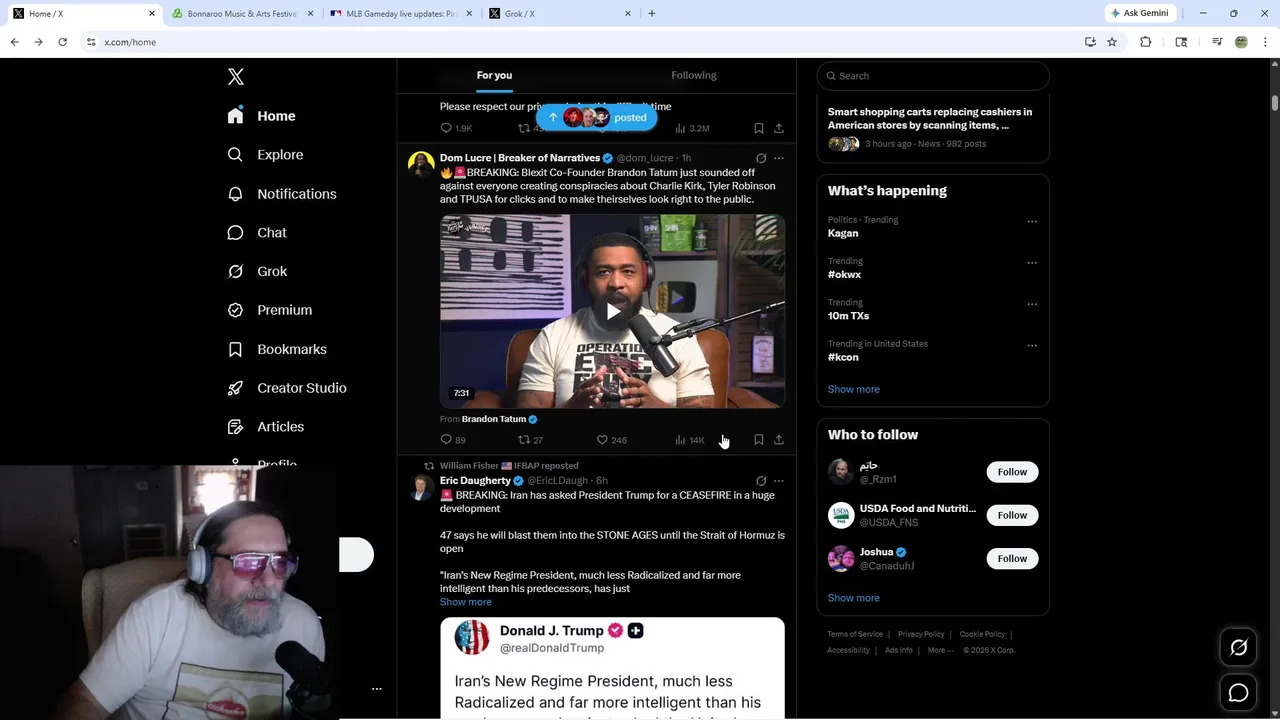1280x720 pixels.
Task: Open more options for Kagan trend
Action: pyautogui.click(x=1032, y=222)
